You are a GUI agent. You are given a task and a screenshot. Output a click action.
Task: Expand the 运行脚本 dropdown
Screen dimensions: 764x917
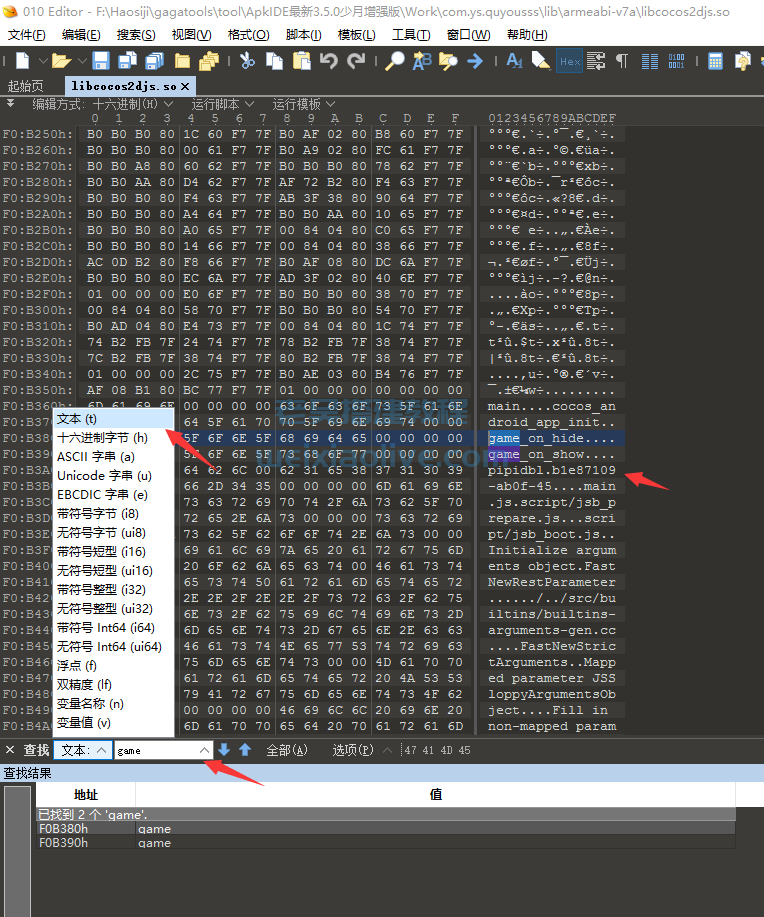click(222, 104)
